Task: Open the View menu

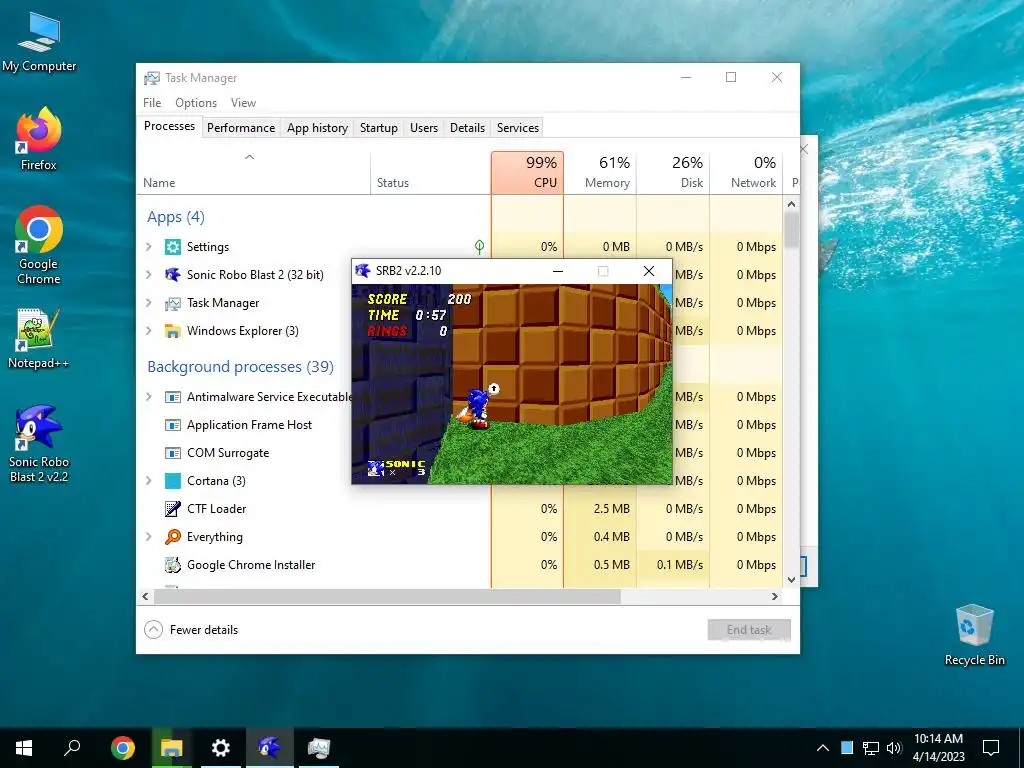Action: click(243, 103)
